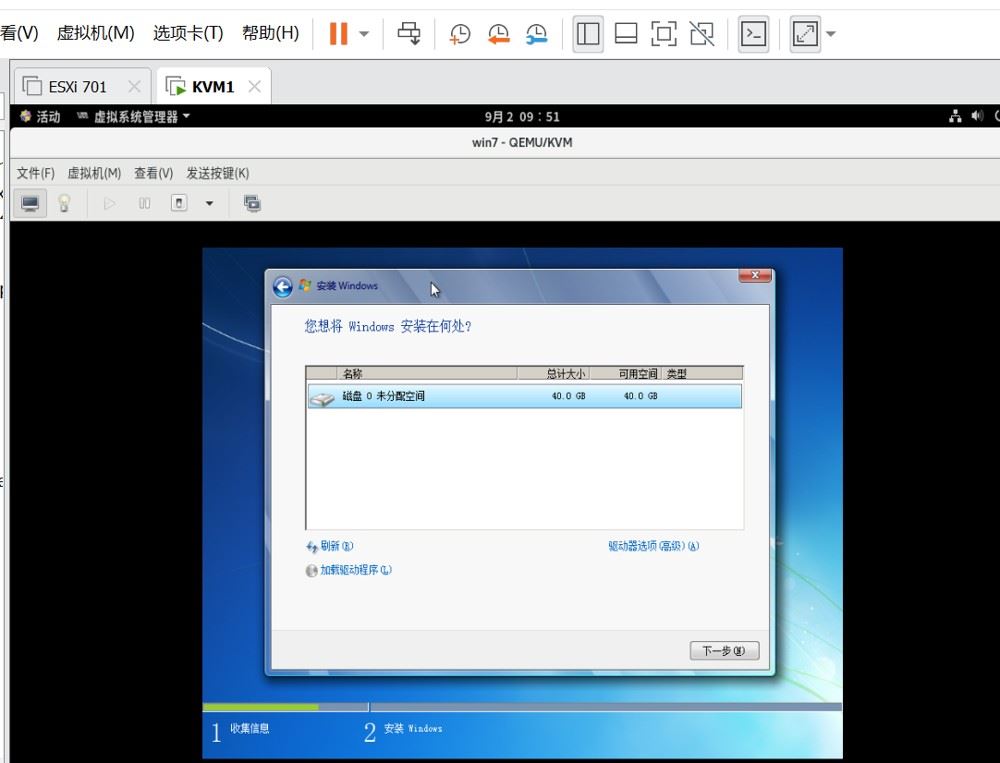Viewport: 1000px width, 763px height.
Task: Select the KVM1 tab
Action: pyautogui.click(x=212, y=86)
